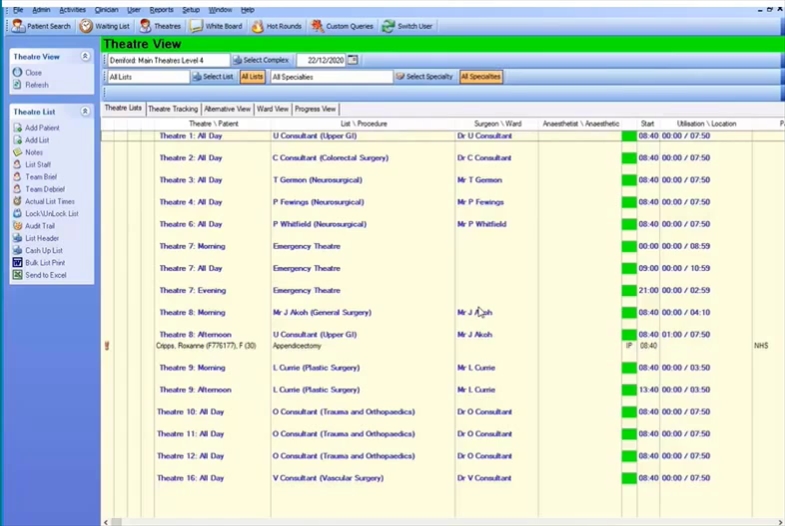The image size is (785, 526).
Task: Open the Admin menu
Action: click(41, 10)
